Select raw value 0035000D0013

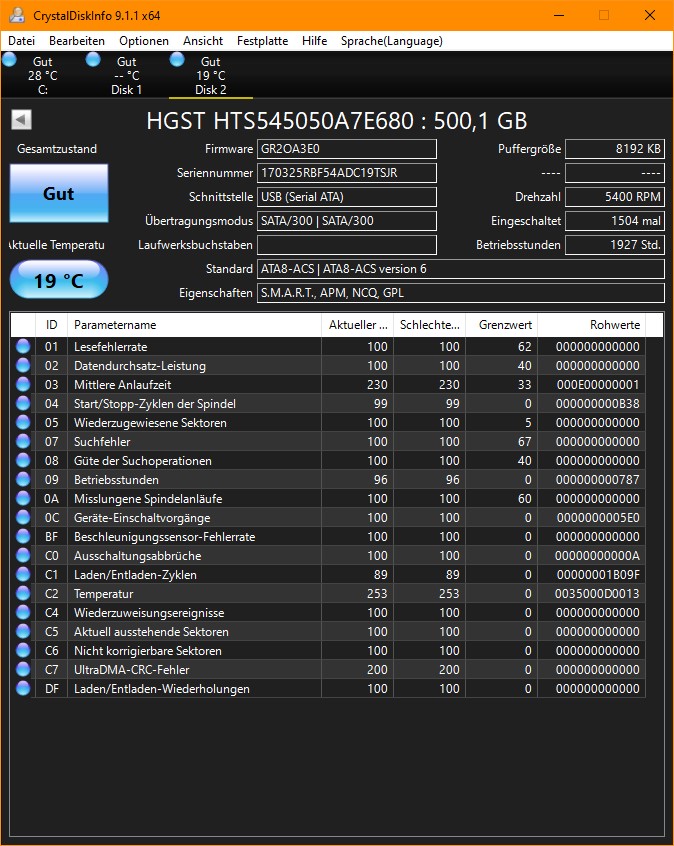tap(597, 593)
